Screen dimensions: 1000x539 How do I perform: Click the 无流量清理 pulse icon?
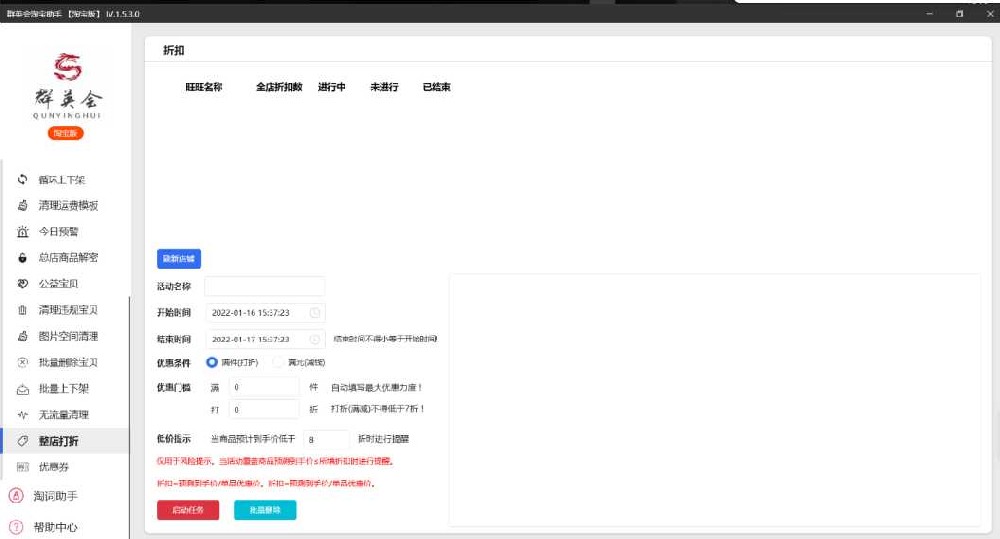tap(23, 415)
